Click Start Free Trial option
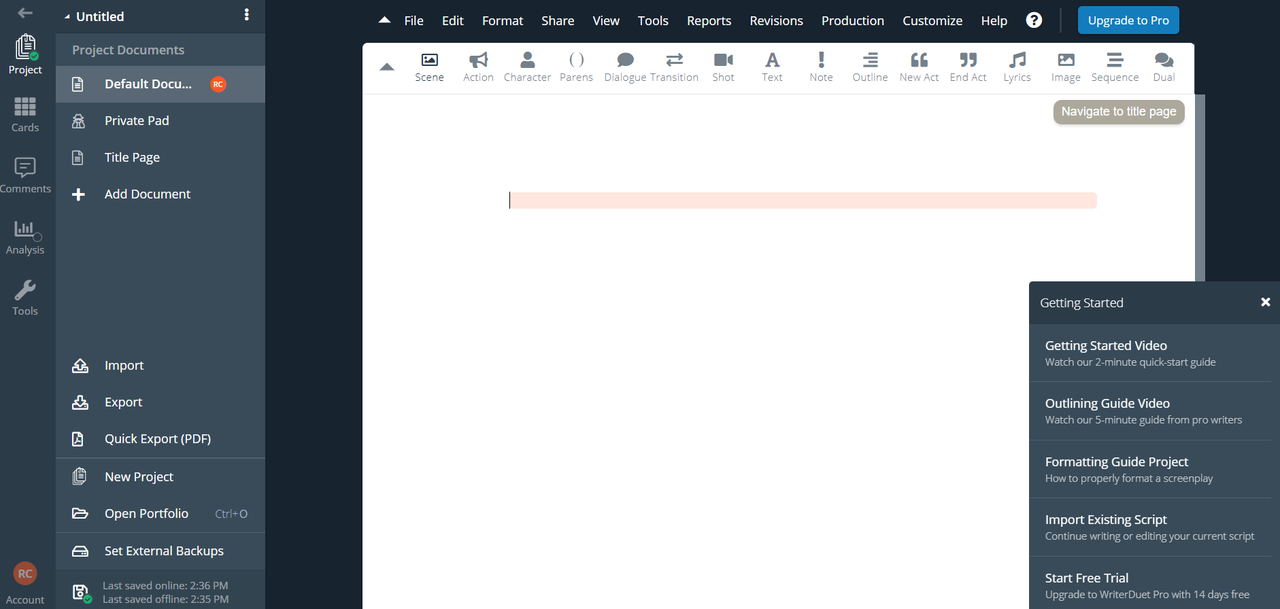 [1150, 585]
